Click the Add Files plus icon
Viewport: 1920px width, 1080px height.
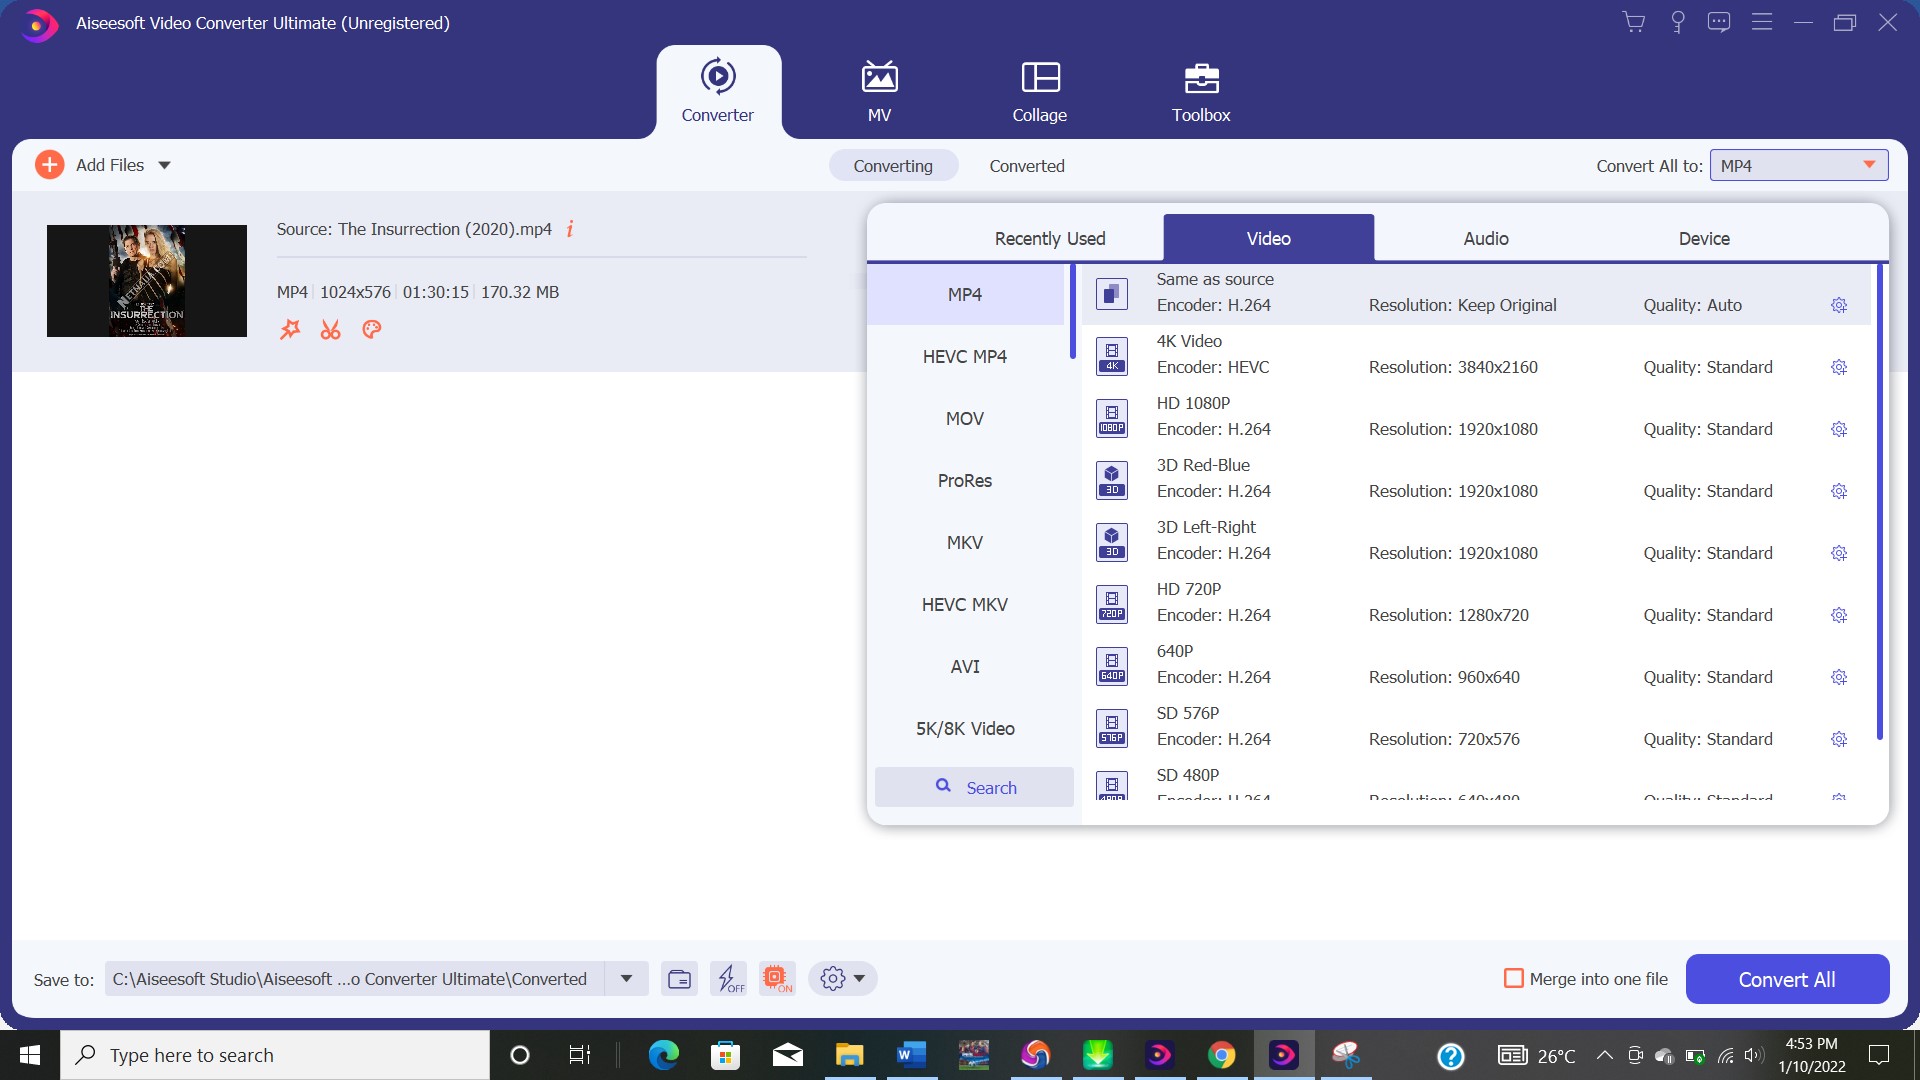click(x=49, y=165)
